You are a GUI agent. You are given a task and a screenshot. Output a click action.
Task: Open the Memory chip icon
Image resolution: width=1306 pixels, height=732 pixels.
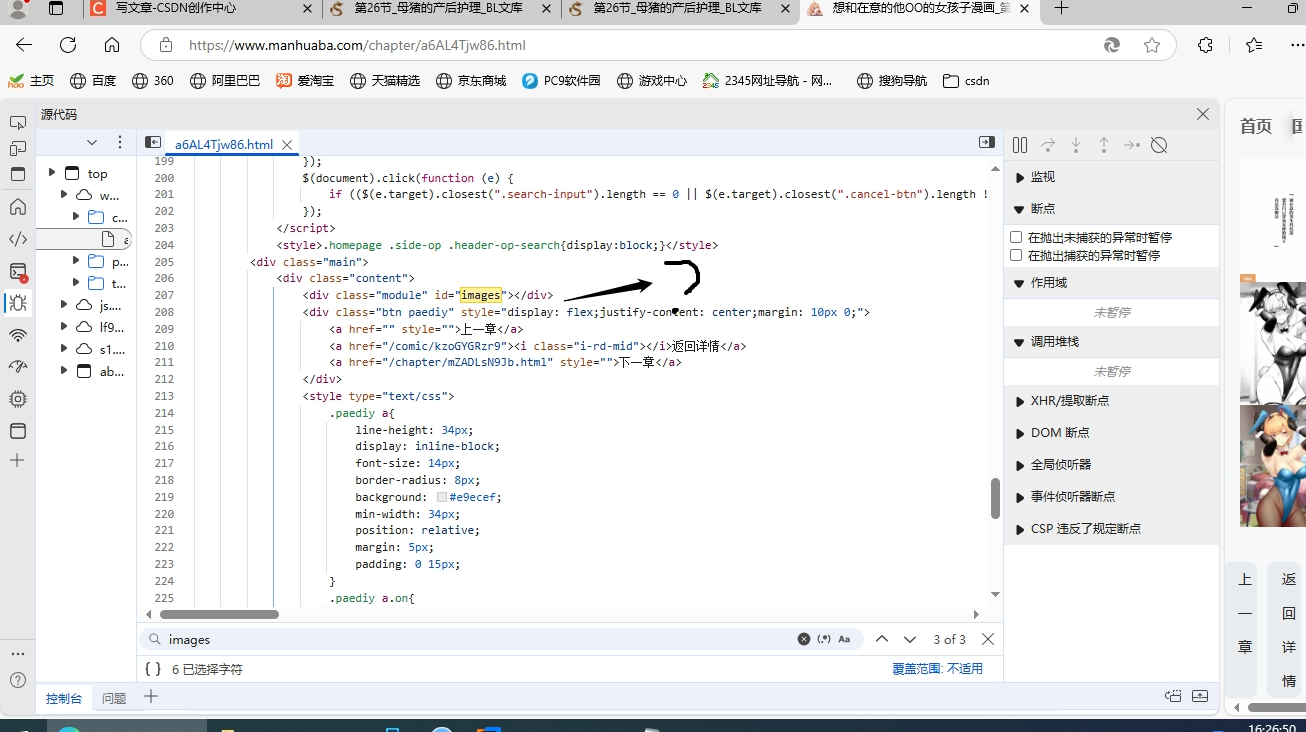click(18, 399)
